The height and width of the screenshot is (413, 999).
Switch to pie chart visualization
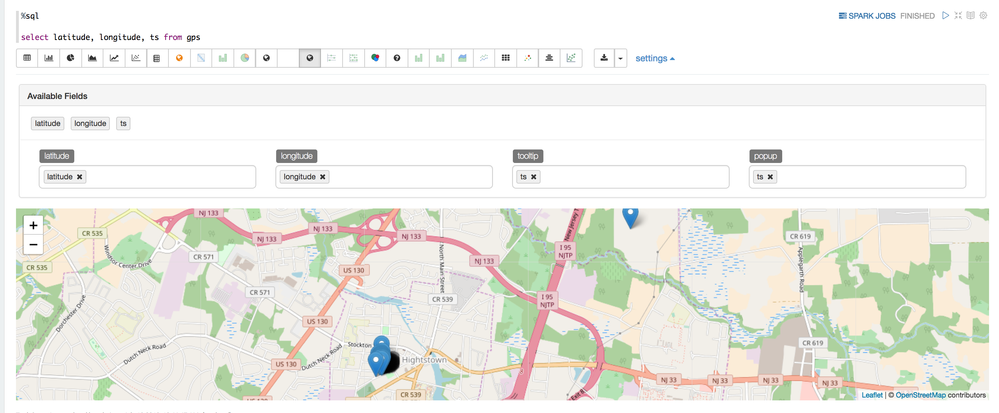[71, 58]
